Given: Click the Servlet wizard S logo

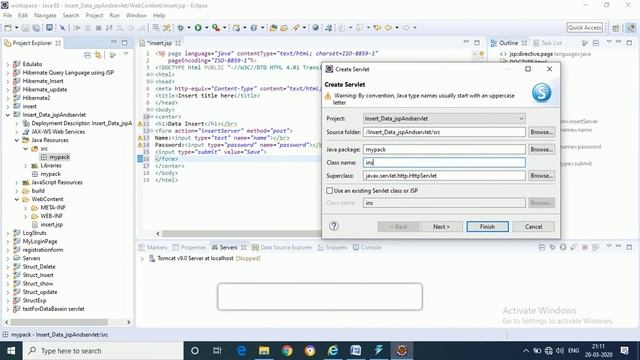Looking at the screenshot, I should pos(541,92).
